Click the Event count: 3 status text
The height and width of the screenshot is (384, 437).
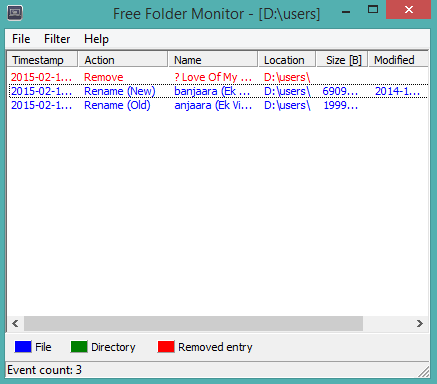point(44,370)
